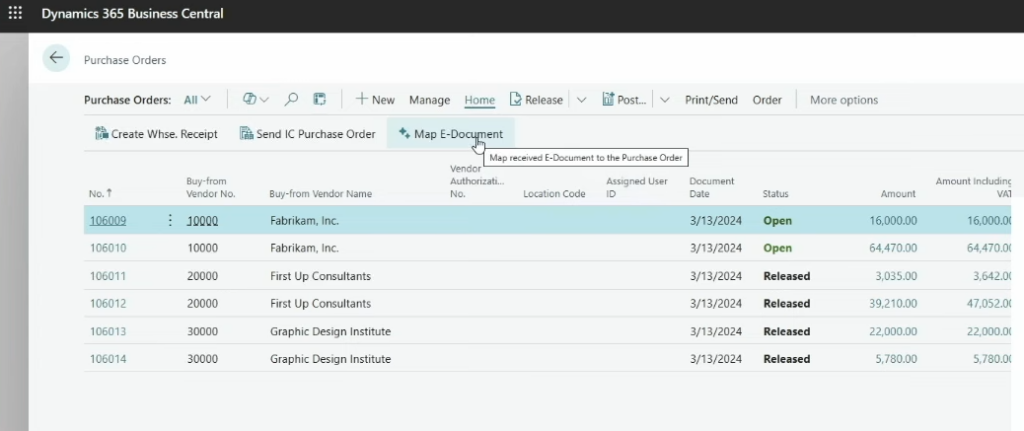Click Dynamics 365 Business Central title
Viewport: 1024px width, 431px height.
[132, 13]
